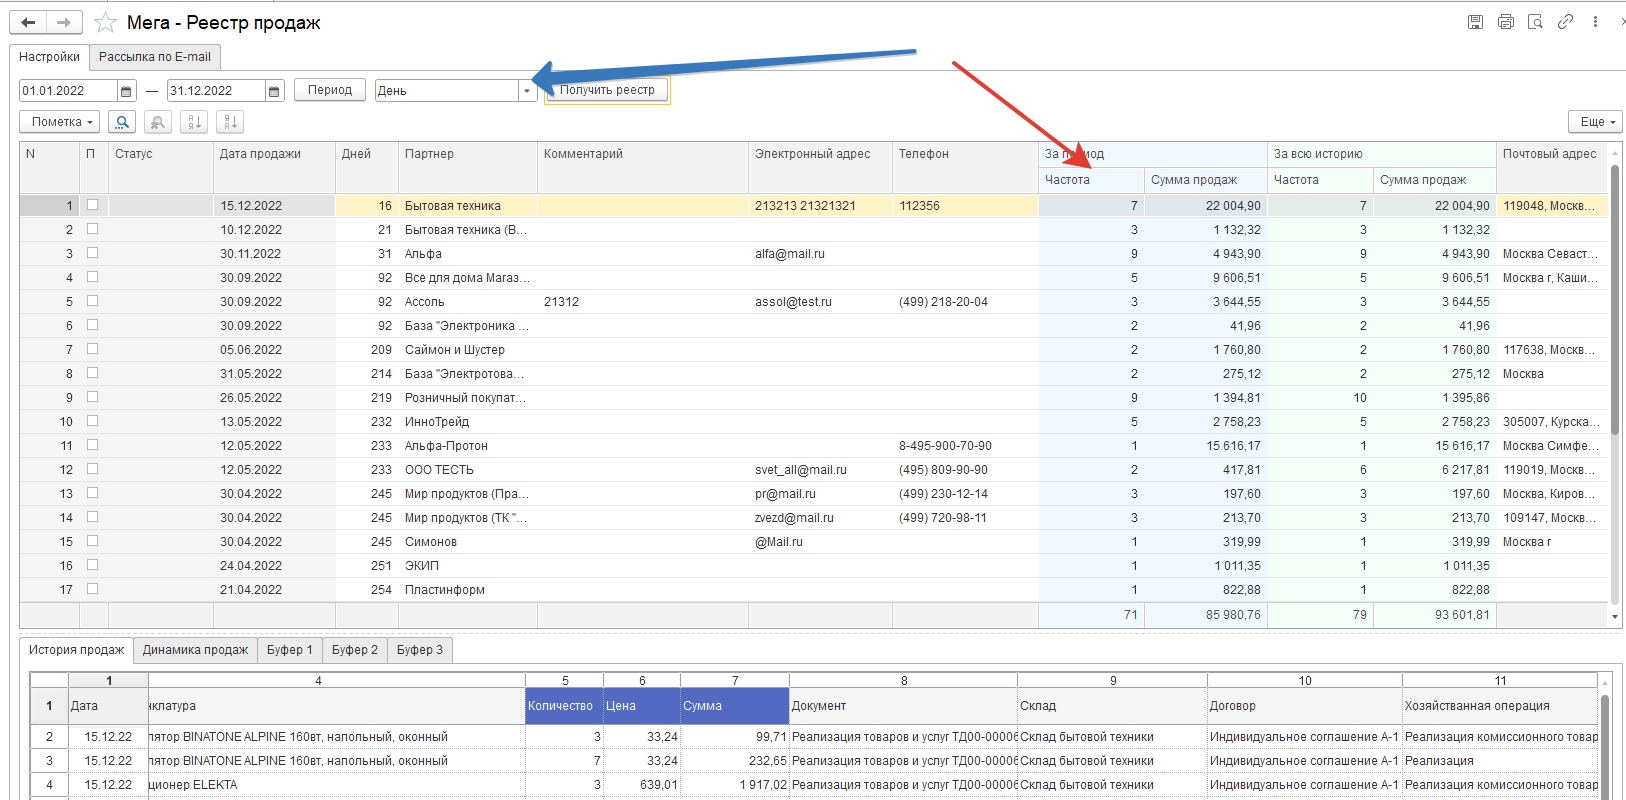This screenshot has height=800, width=1626.
Task: Click the За всю историю header
Action: (1382, 154)
